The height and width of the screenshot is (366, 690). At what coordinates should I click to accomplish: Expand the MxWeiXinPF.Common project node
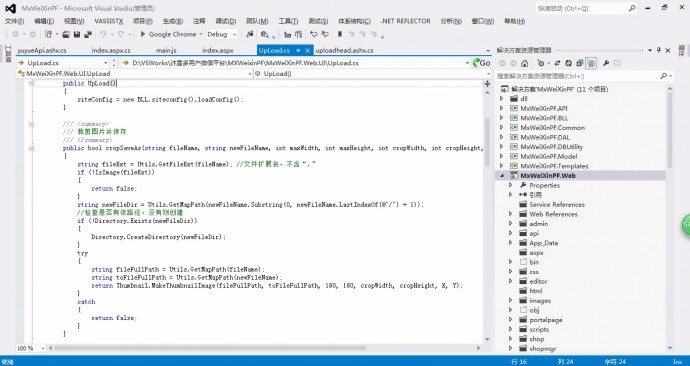tap(501, 128)
